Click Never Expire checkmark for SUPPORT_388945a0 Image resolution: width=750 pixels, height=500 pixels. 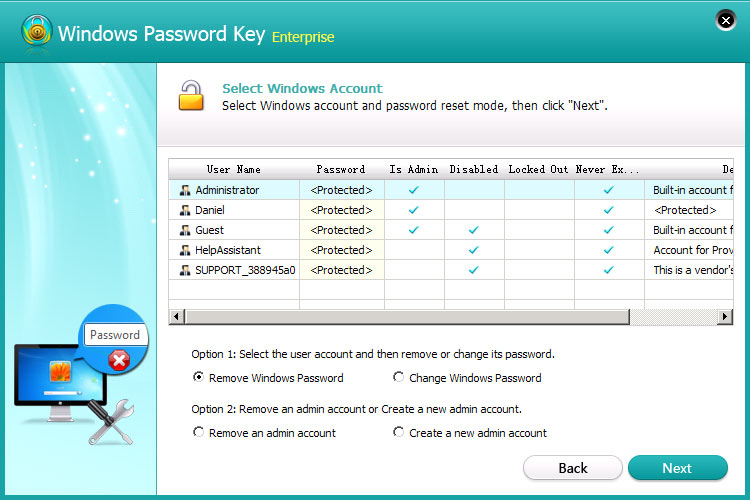coord(608,270)
